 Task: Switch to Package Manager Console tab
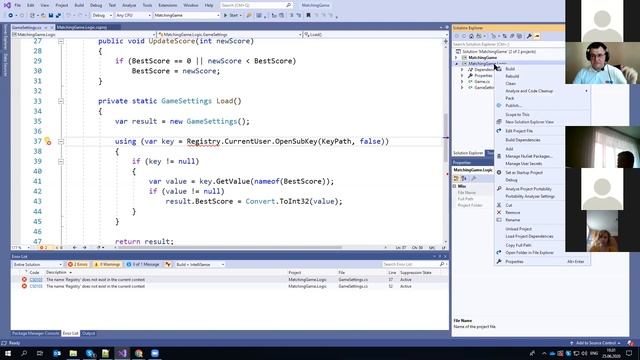36,333
